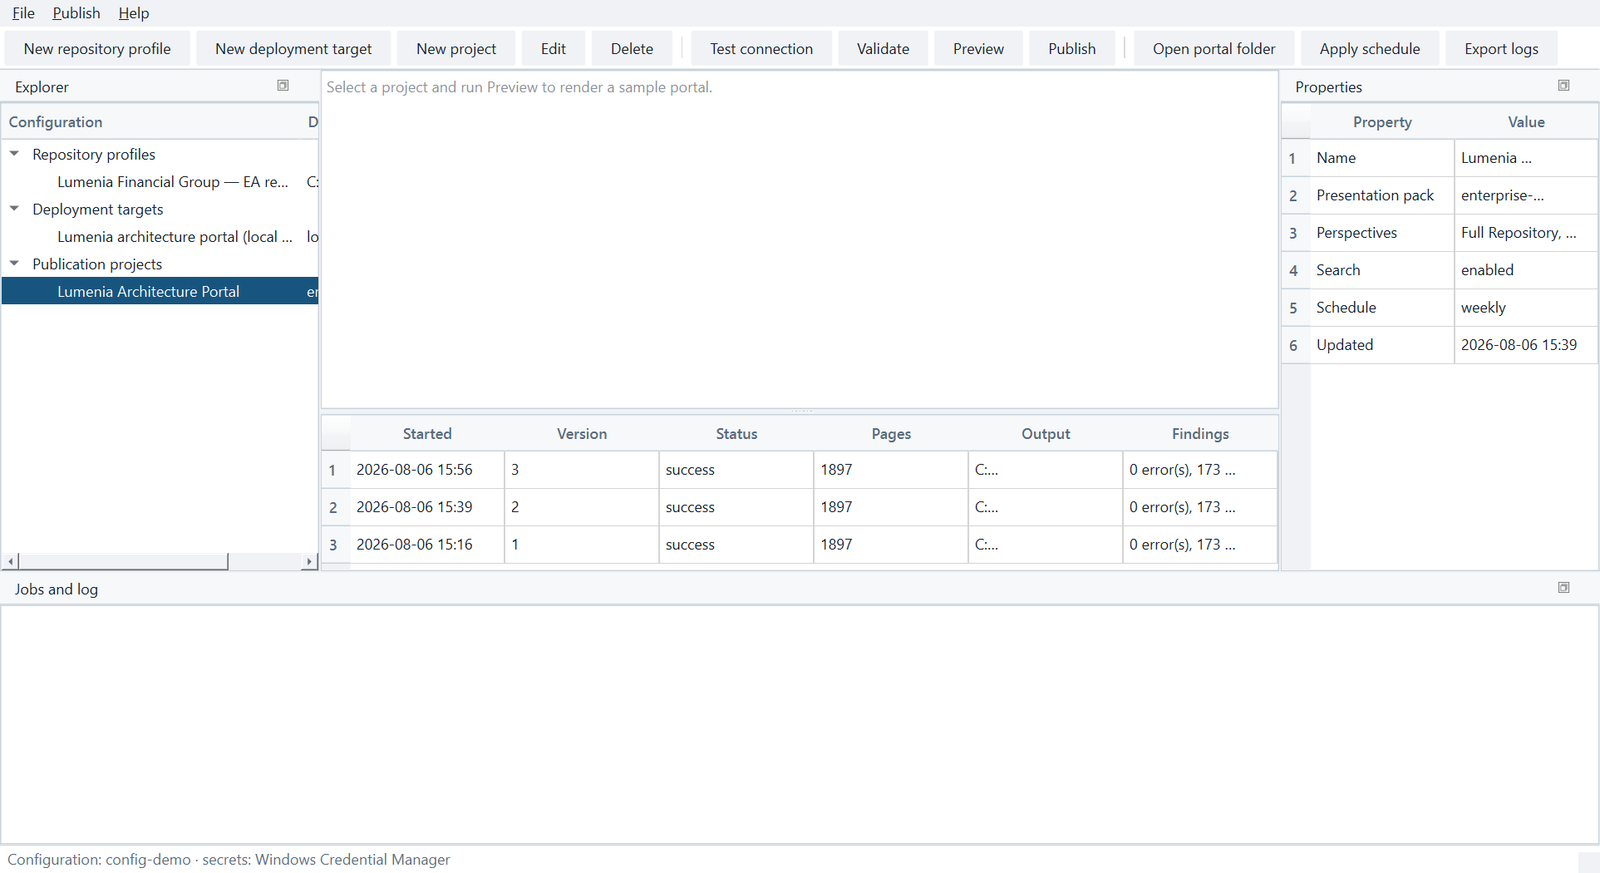
Task: Click status bar configuration text
Action: tap(228, 860)
